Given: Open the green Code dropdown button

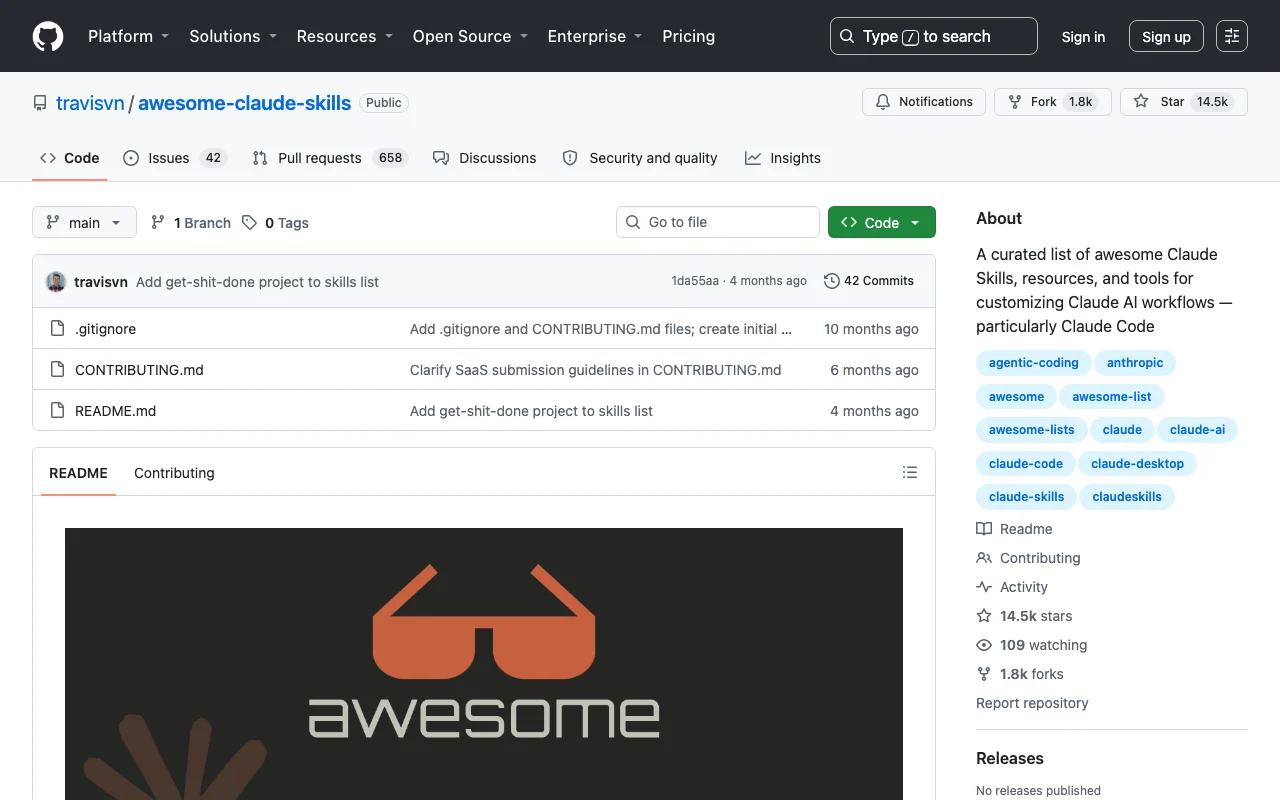Looking at the screenshot, I should point(882,222).
